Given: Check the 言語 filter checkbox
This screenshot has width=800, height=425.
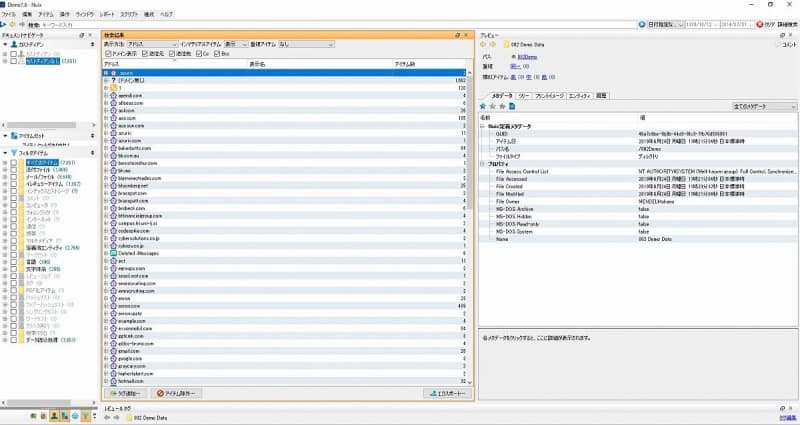Looking at the screenshot, I should pos(14,262).
